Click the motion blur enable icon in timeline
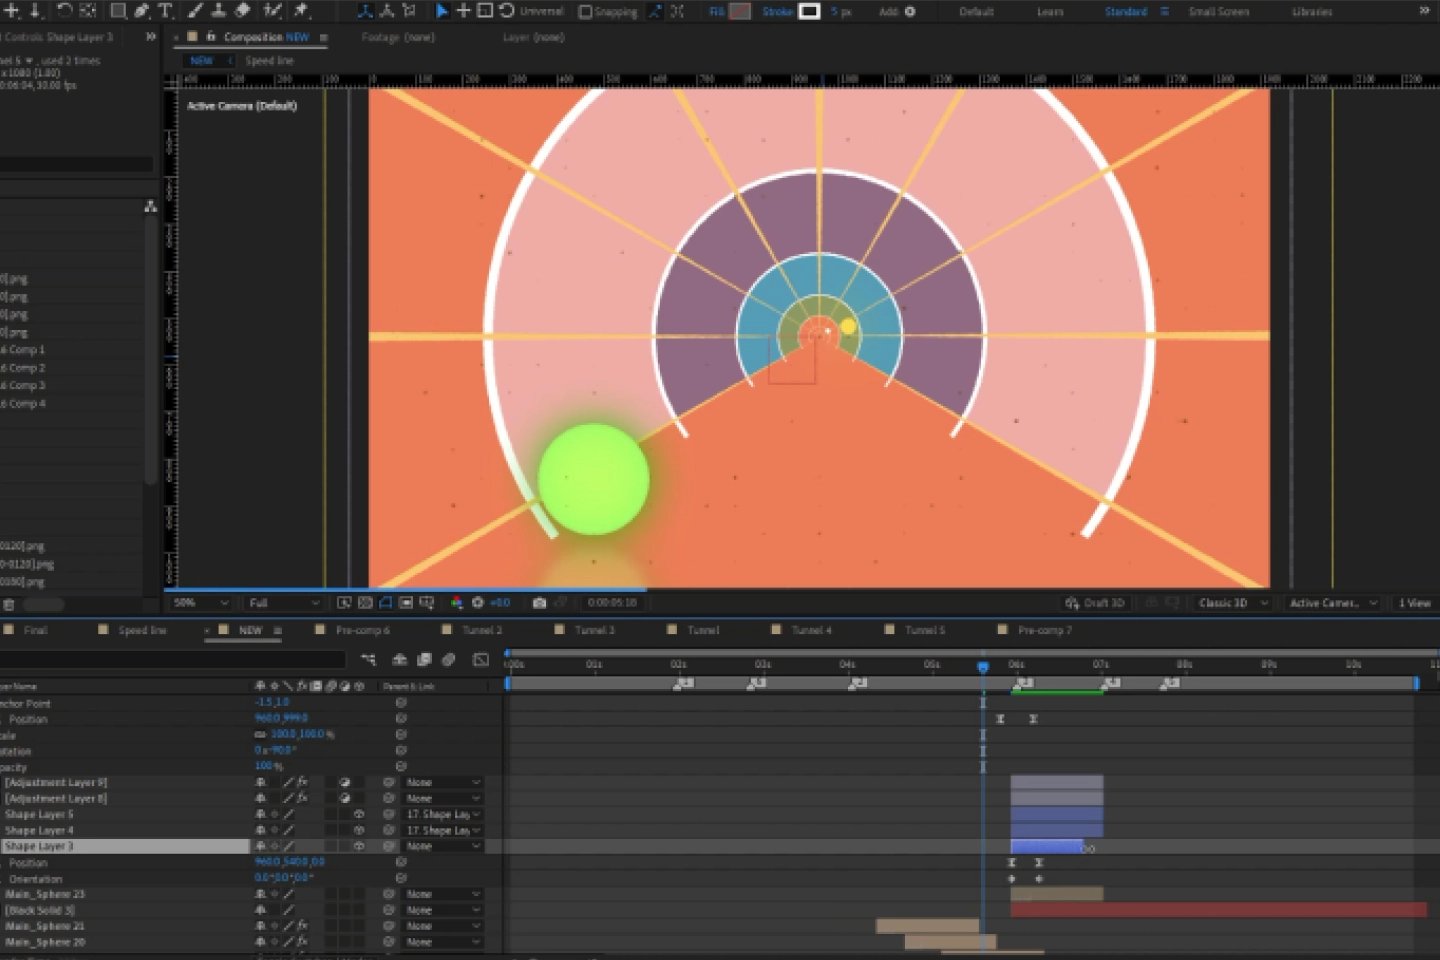Image resolution: width=1440 pixels, height=960 pixels. [449, 660]
